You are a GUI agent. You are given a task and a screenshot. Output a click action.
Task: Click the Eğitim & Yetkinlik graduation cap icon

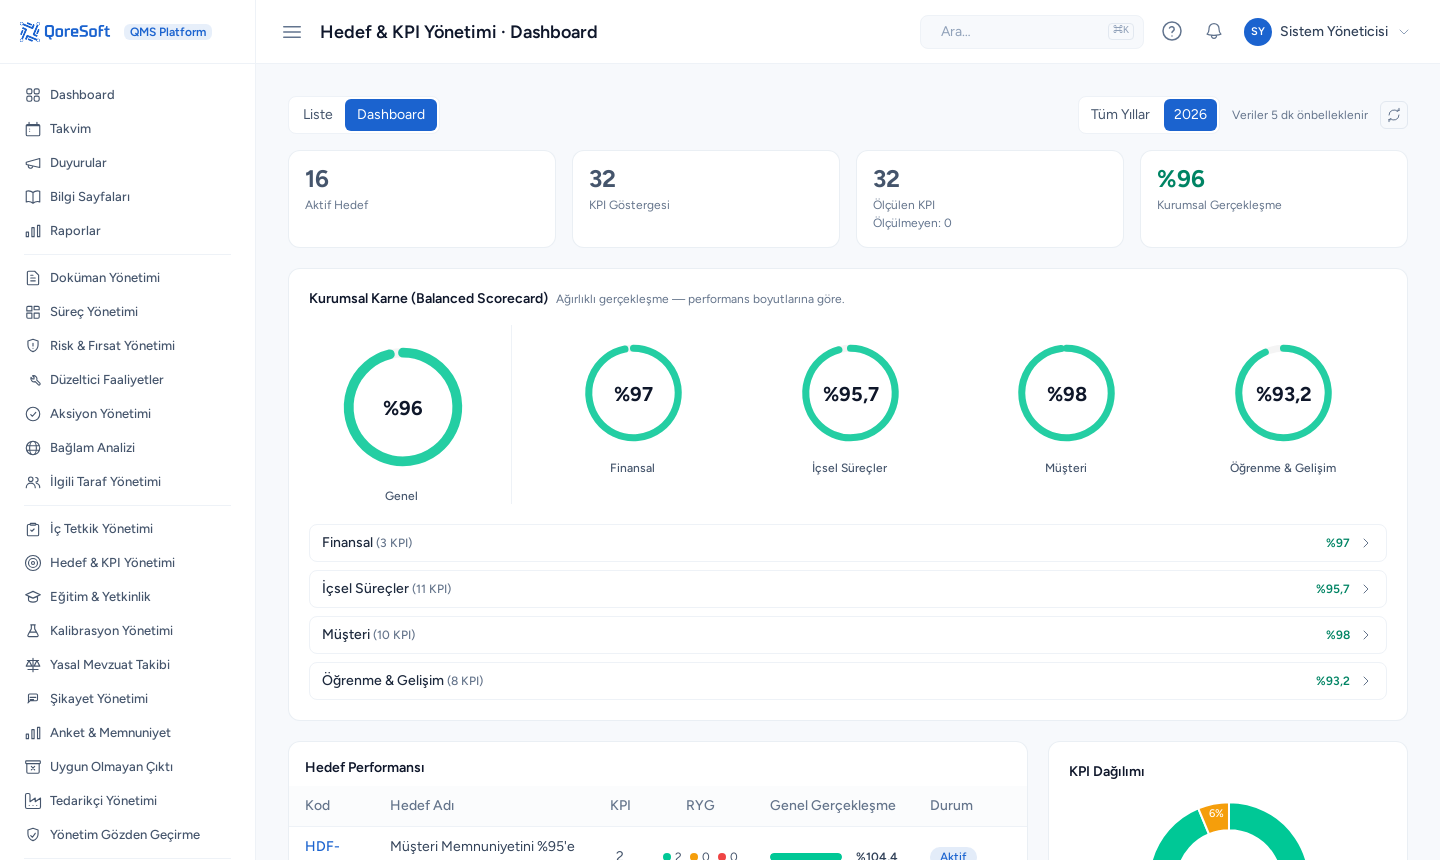33,597
